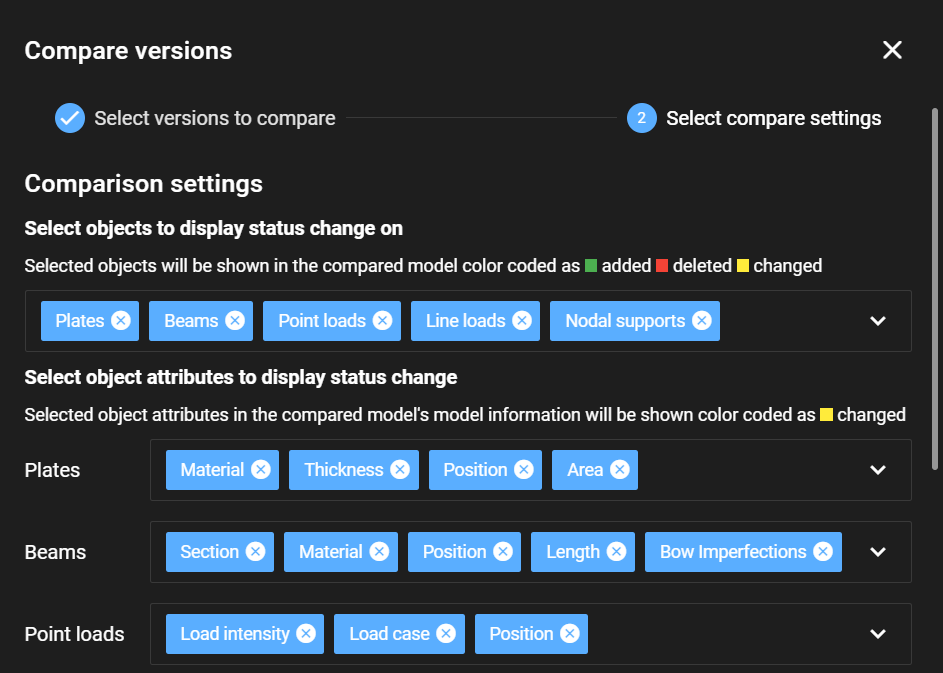Open the Point loads attributes dropdown
Image resolution: width=943 pixels, height=673 pixels.
(878, 633)
